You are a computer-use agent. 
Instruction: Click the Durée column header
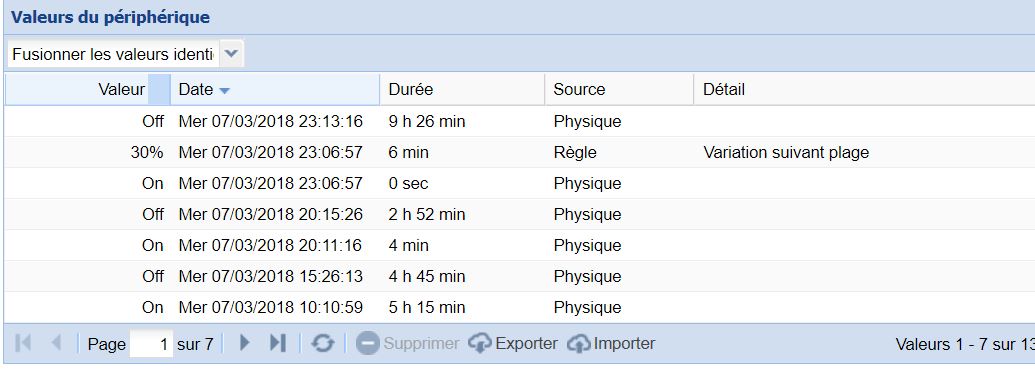tap(462, 89)
